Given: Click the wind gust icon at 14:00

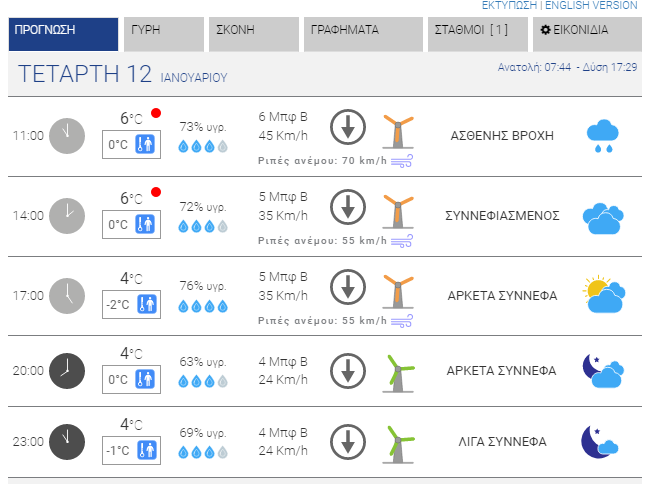Looking at the screenshot, I should (401, 241).
